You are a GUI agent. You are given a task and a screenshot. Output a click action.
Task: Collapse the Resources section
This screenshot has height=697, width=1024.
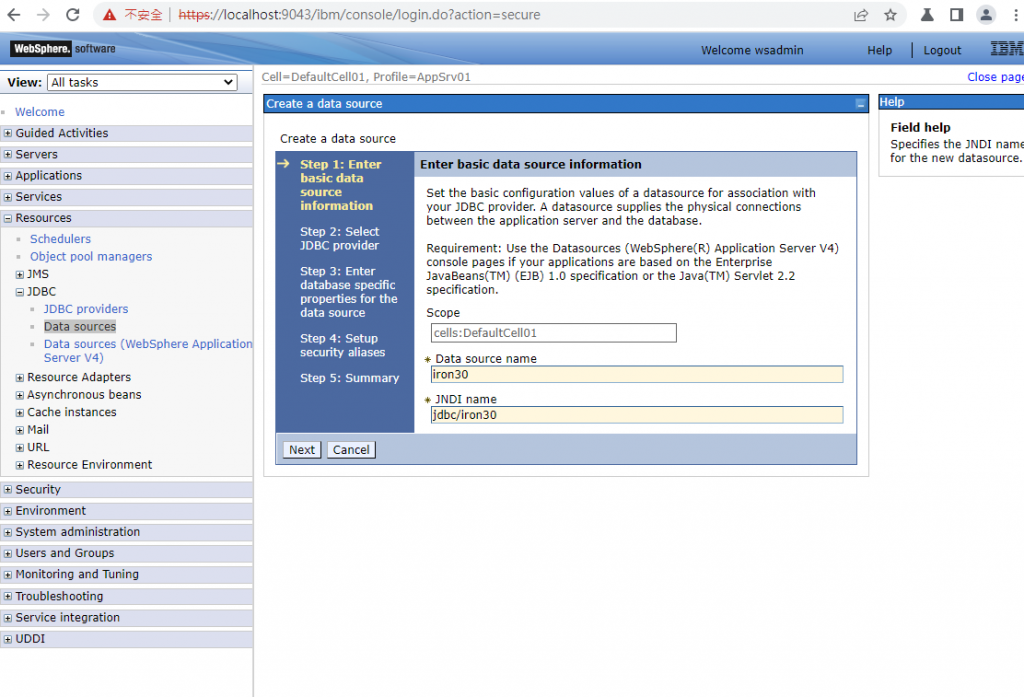[8, 218]
